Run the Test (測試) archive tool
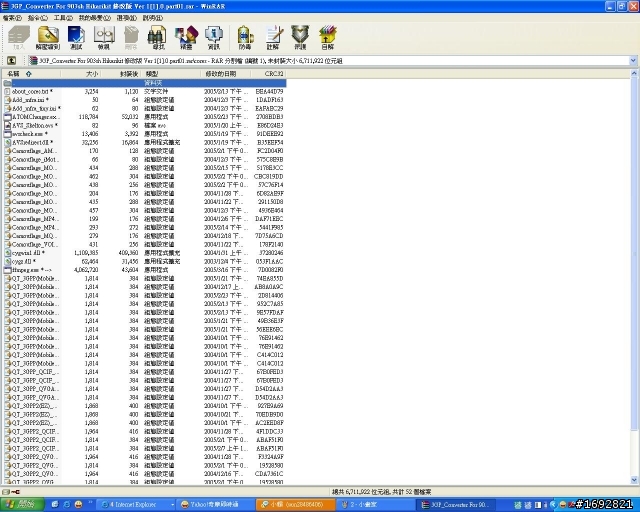640x512 pixels. click(76, 38)
